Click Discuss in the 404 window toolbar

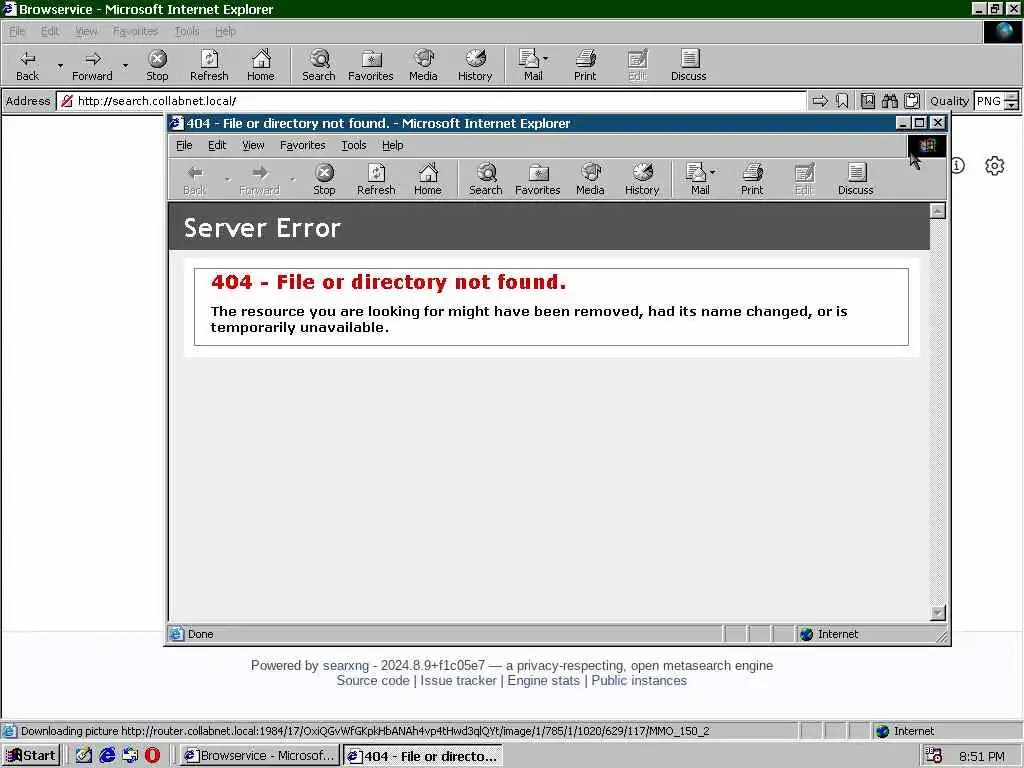point(856,180)
